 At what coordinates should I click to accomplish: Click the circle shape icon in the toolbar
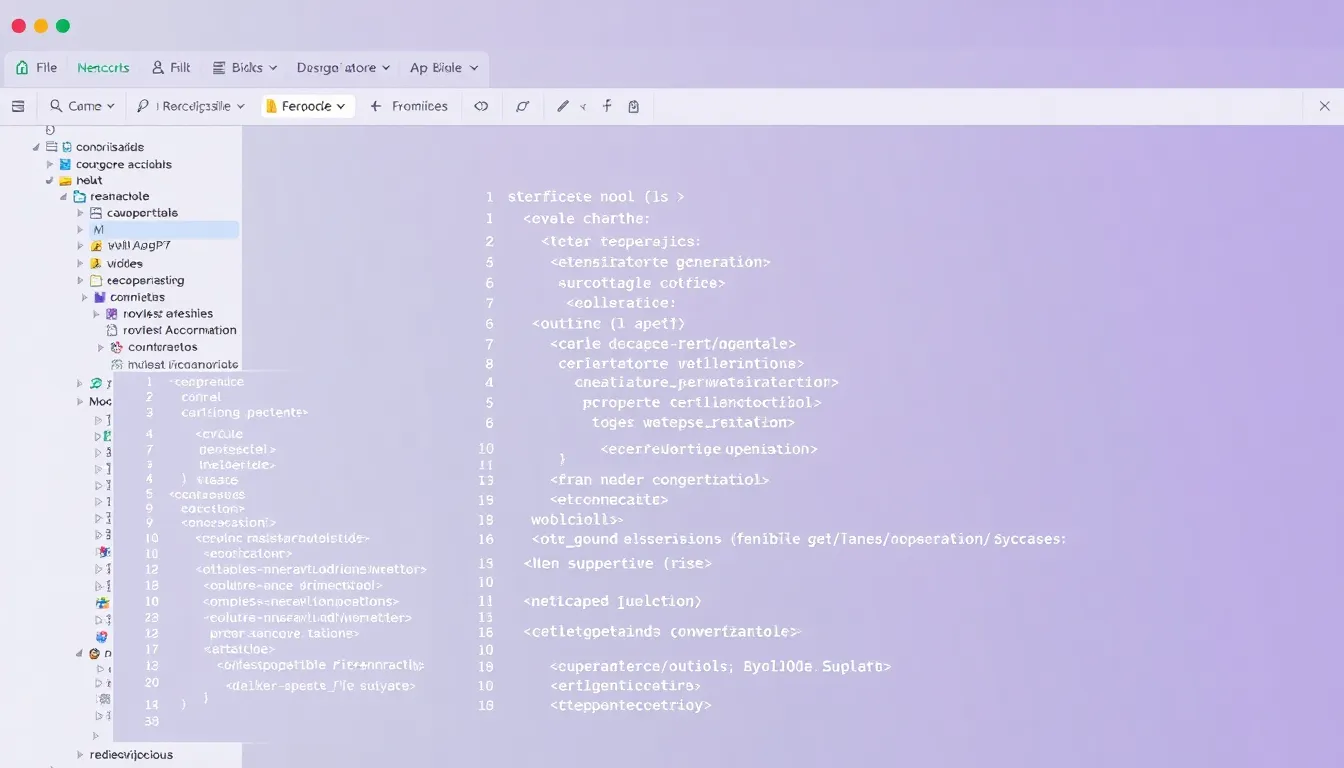click(524, 105)
